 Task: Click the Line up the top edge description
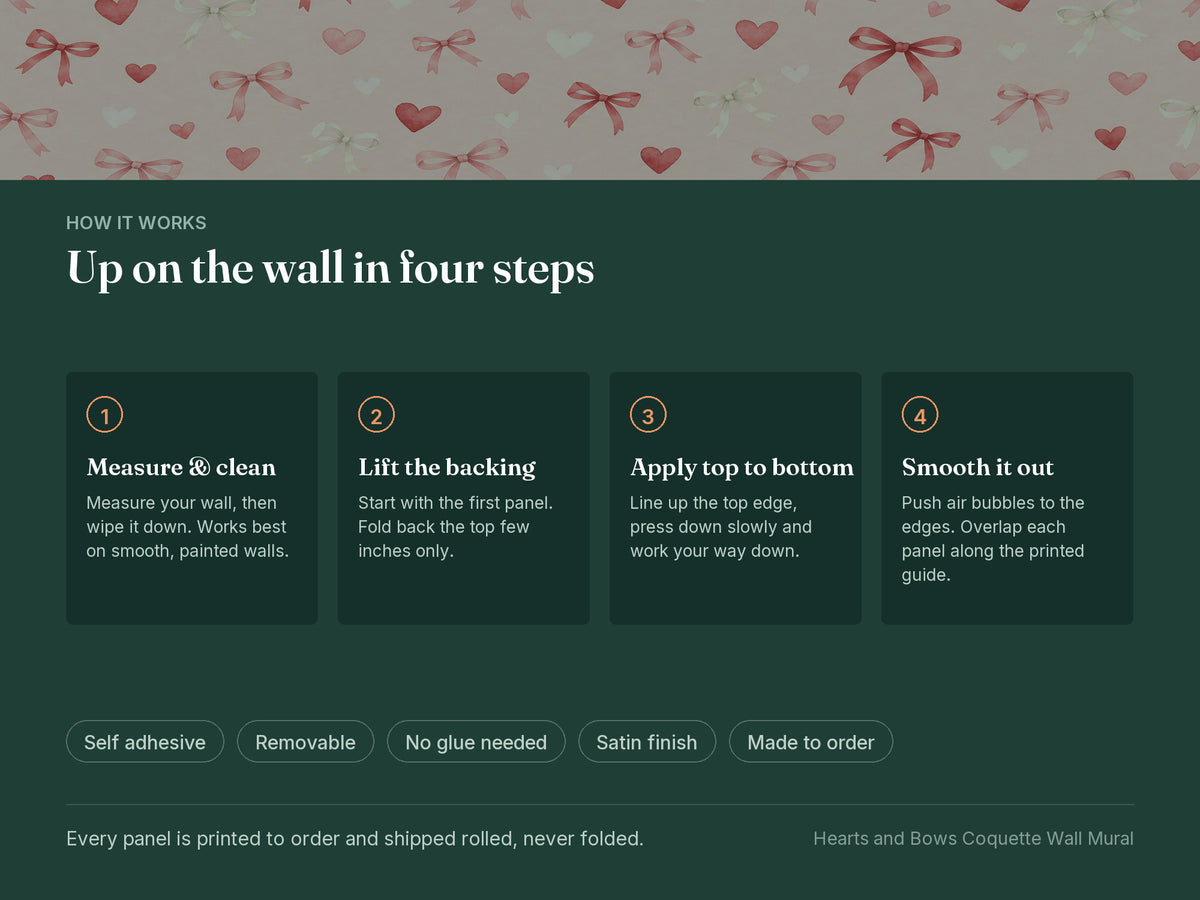pyautogui.click(x=721, y=527)
